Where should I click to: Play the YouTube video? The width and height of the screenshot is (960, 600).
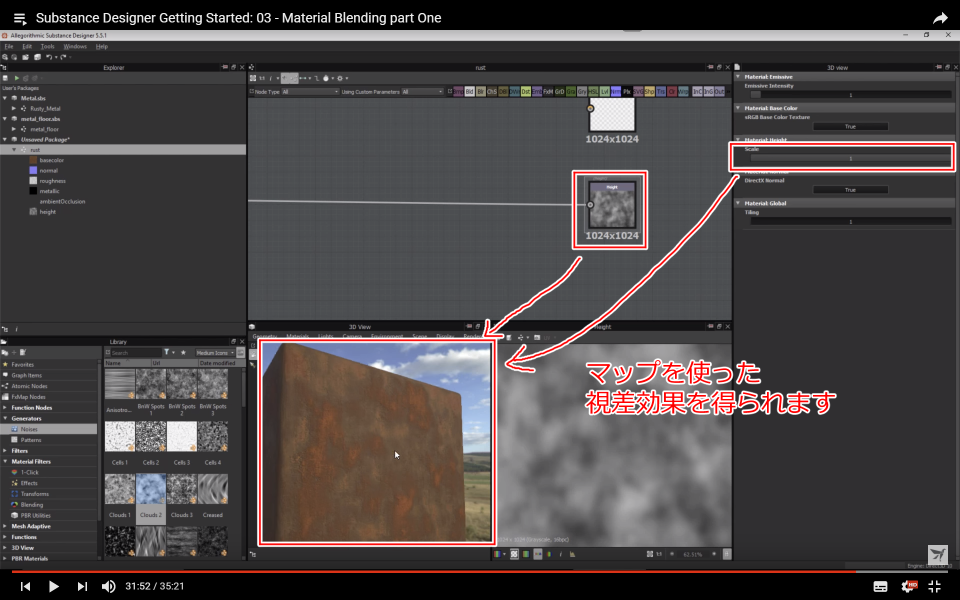(53, 587)
